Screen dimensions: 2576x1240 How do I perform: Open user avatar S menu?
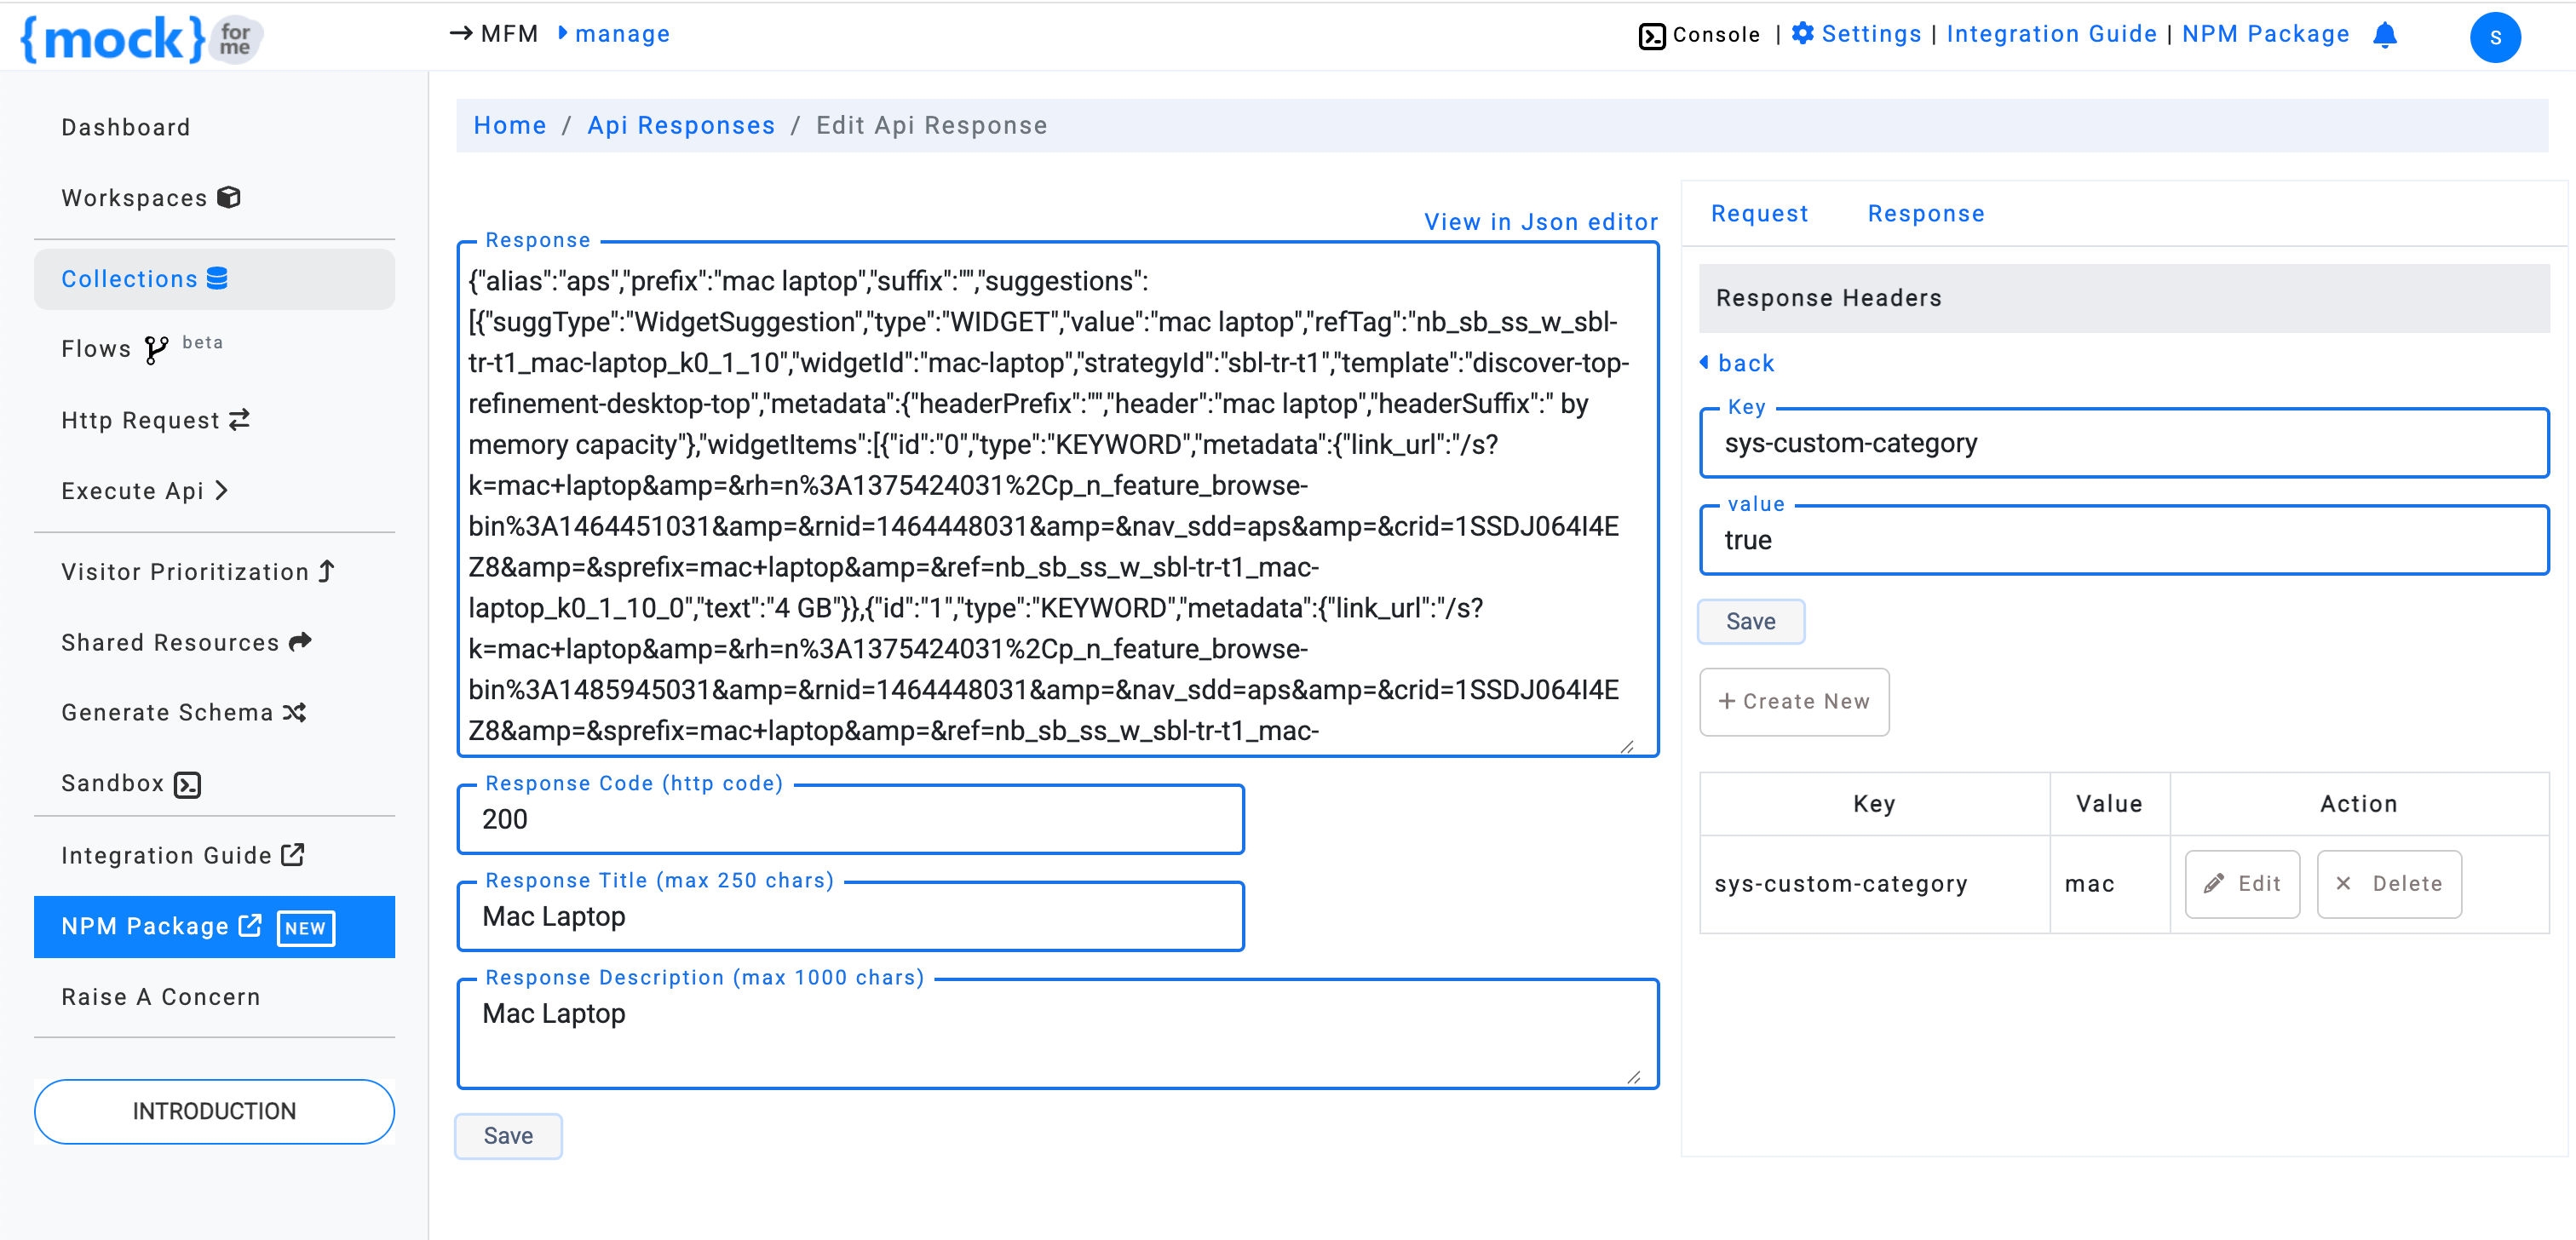[x=2495, y=37]
